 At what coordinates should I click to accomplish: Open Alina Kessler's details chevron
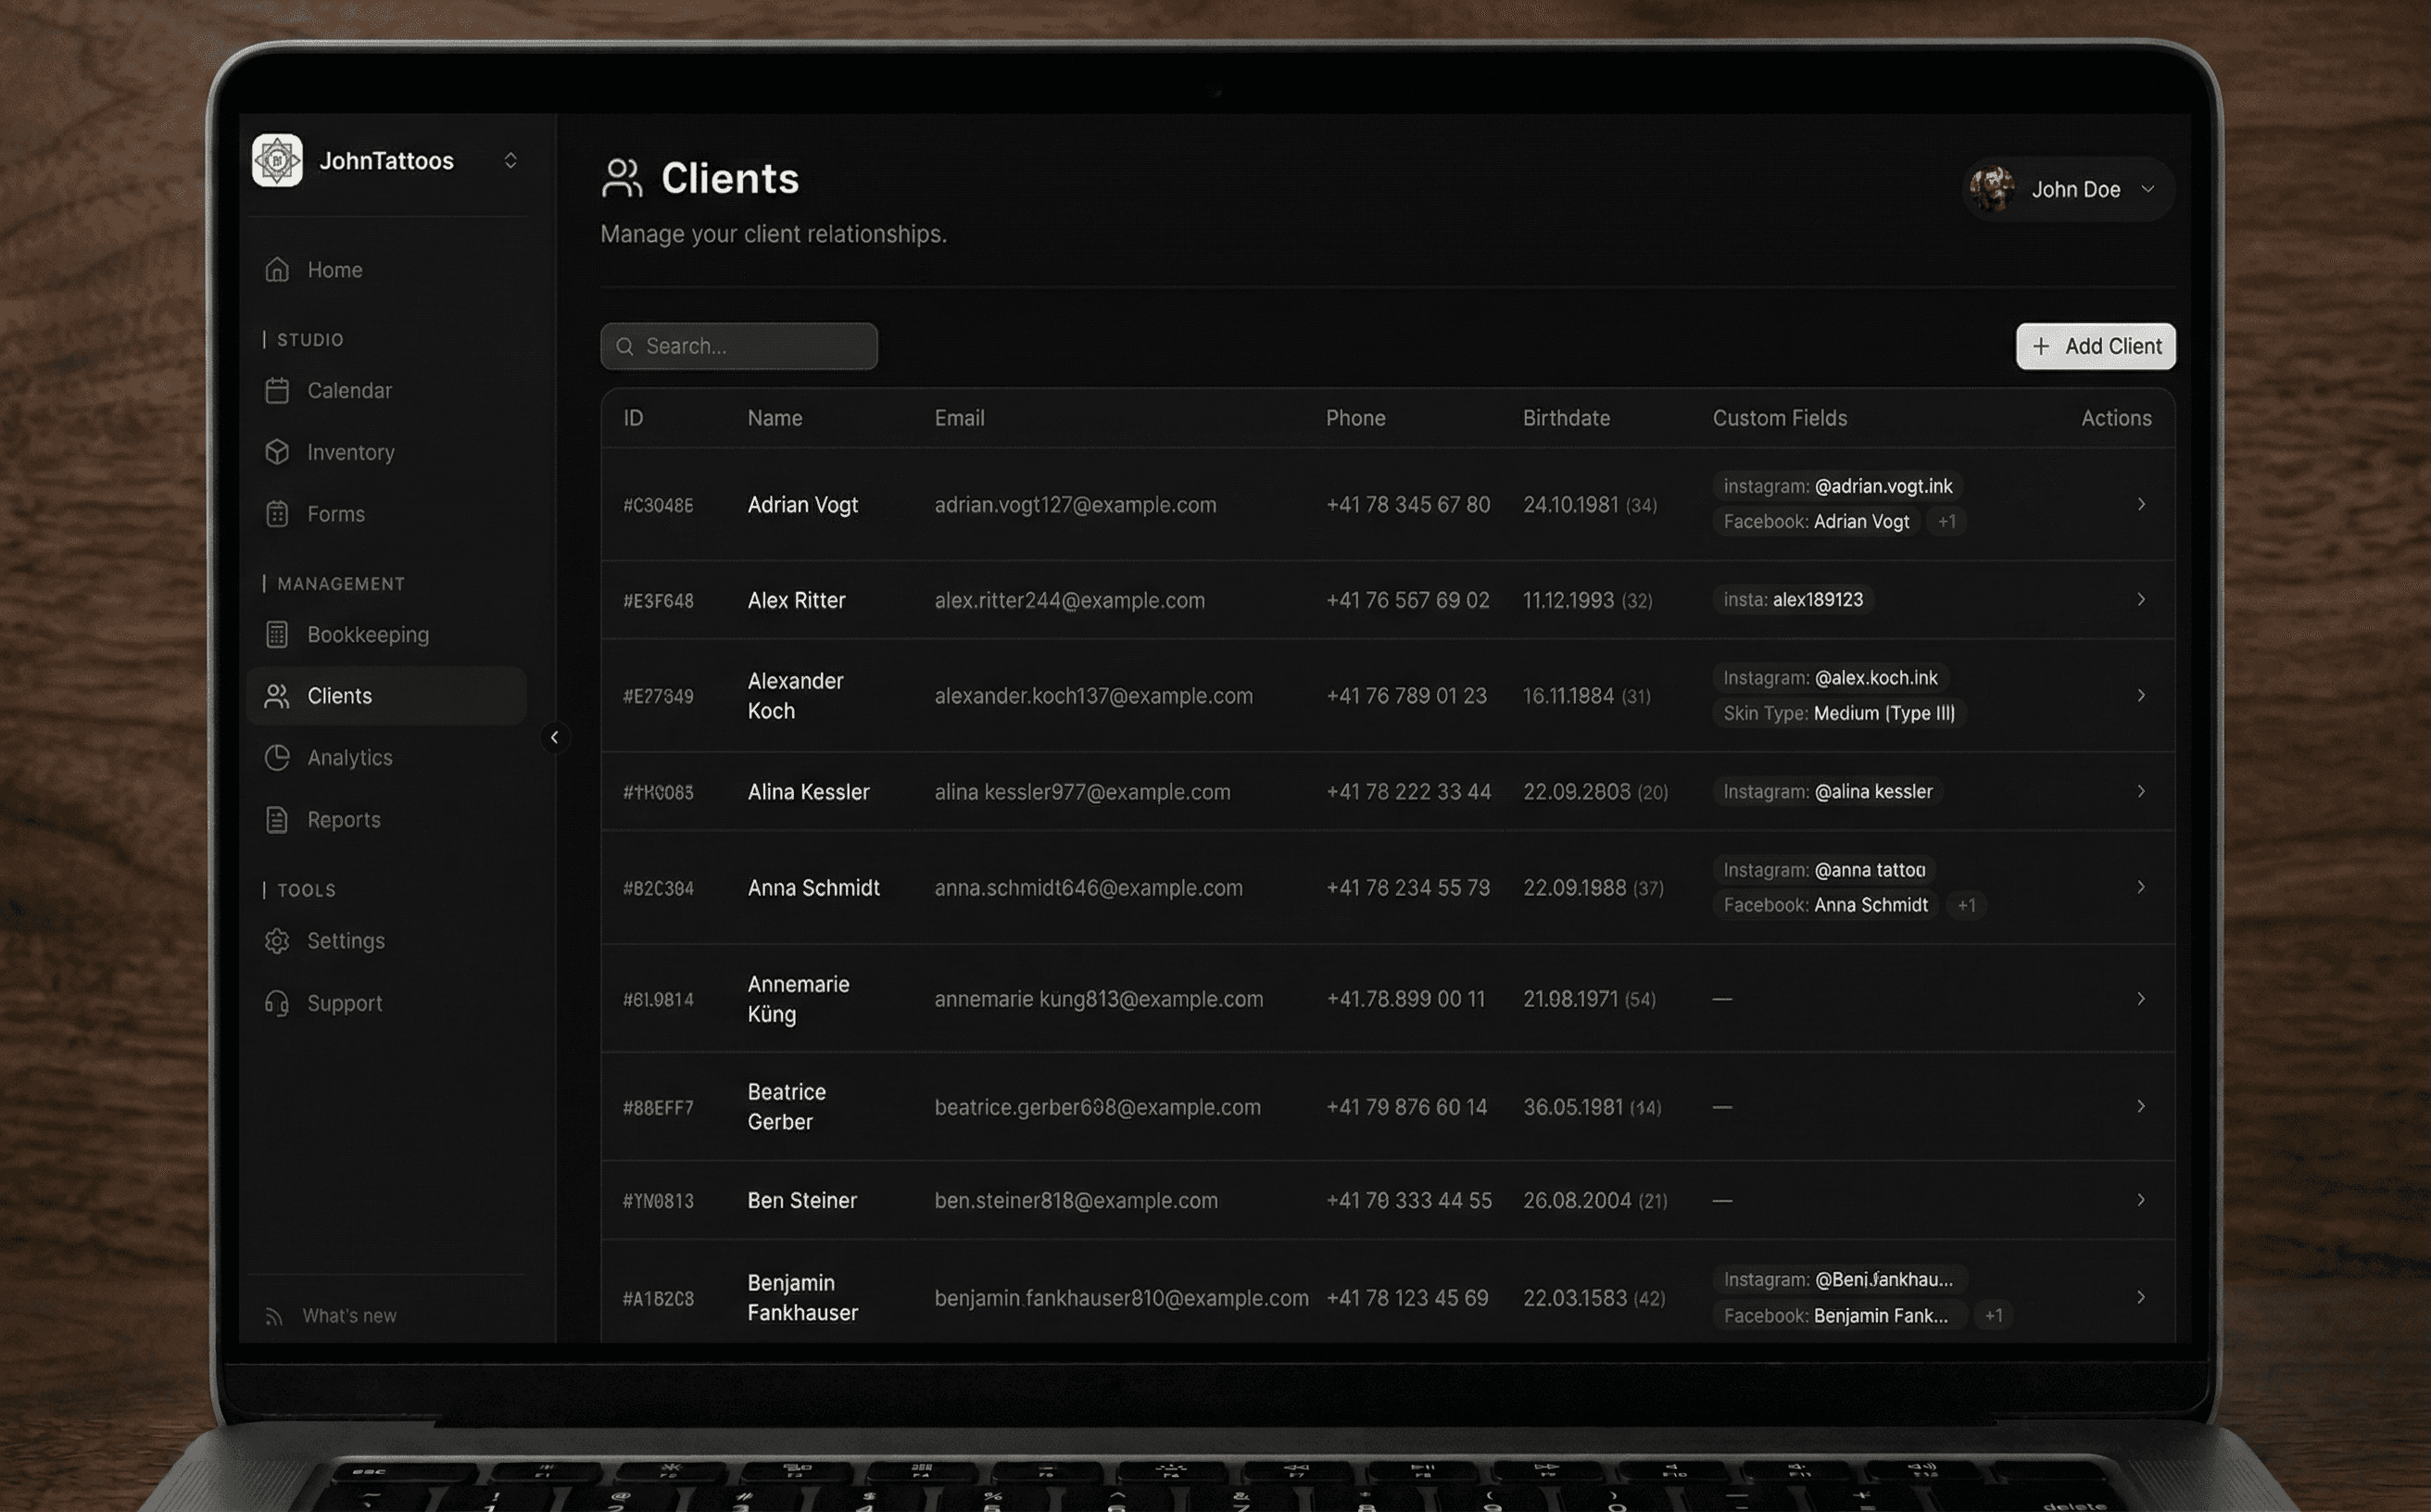pyautogui.click(x=2140, y=791)
